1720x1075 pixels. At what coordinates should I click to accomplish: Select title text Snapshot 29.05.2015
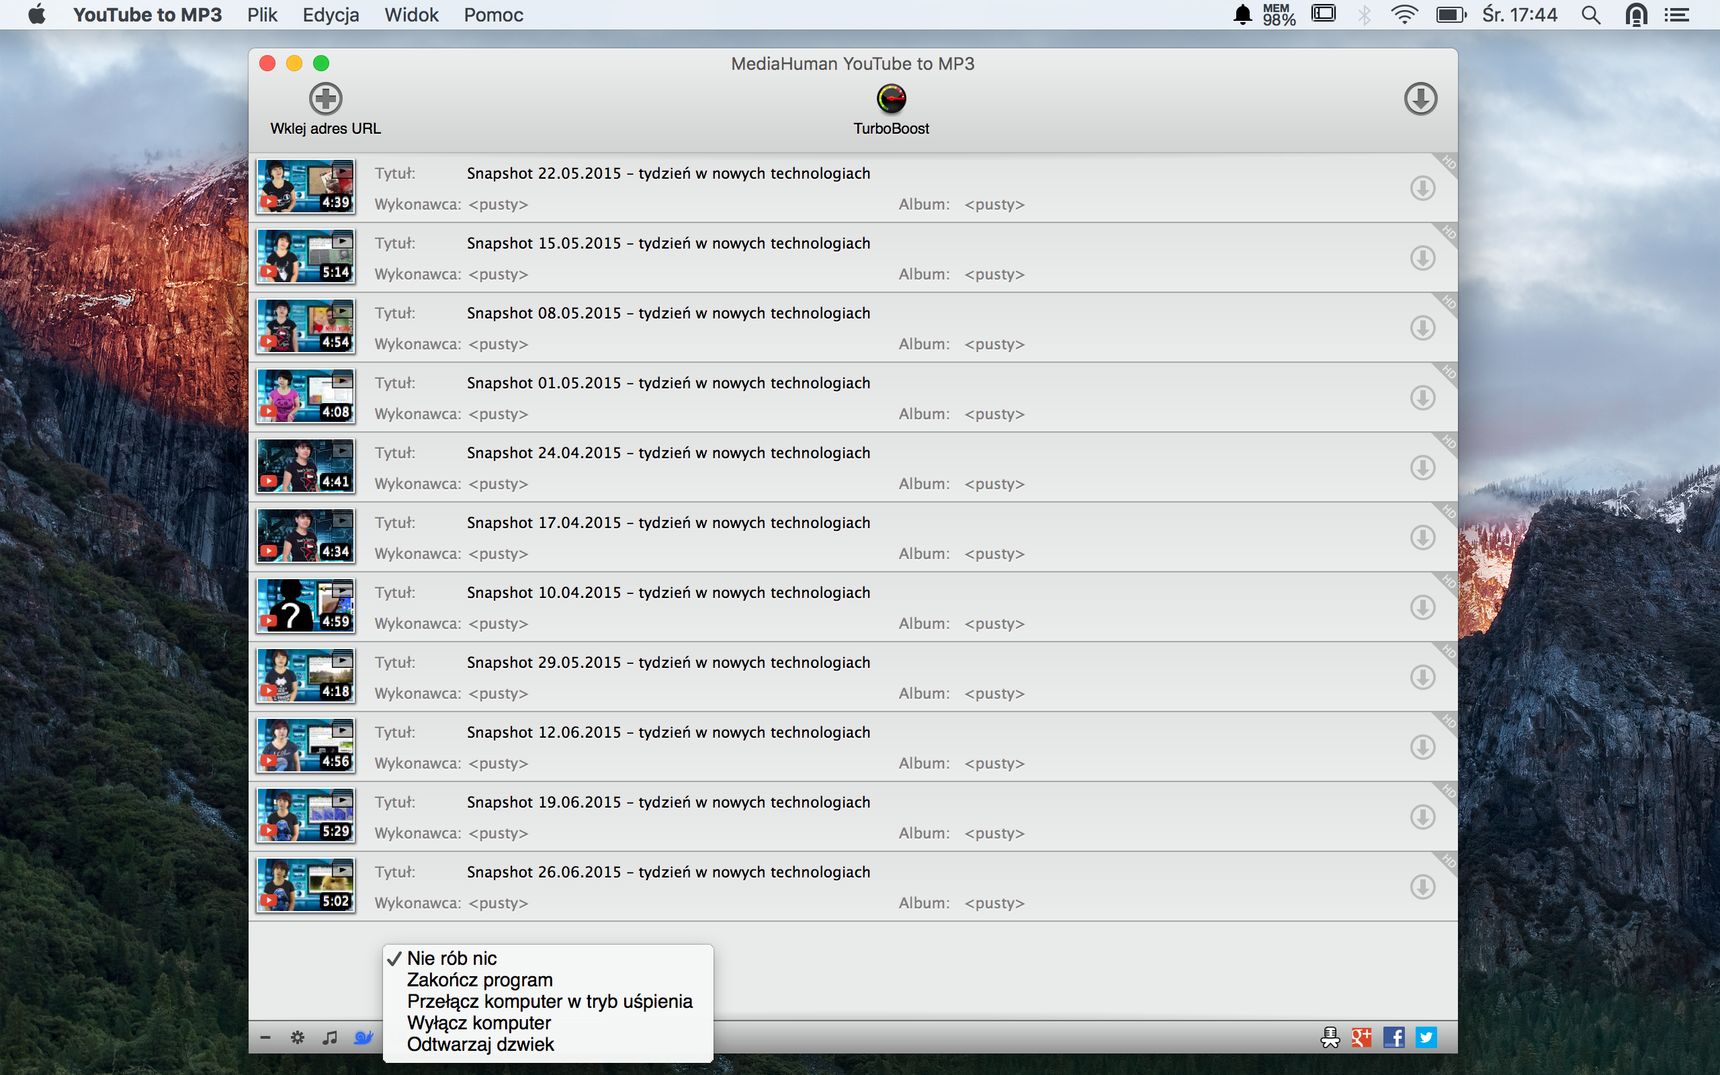click(x=668, y=662)
